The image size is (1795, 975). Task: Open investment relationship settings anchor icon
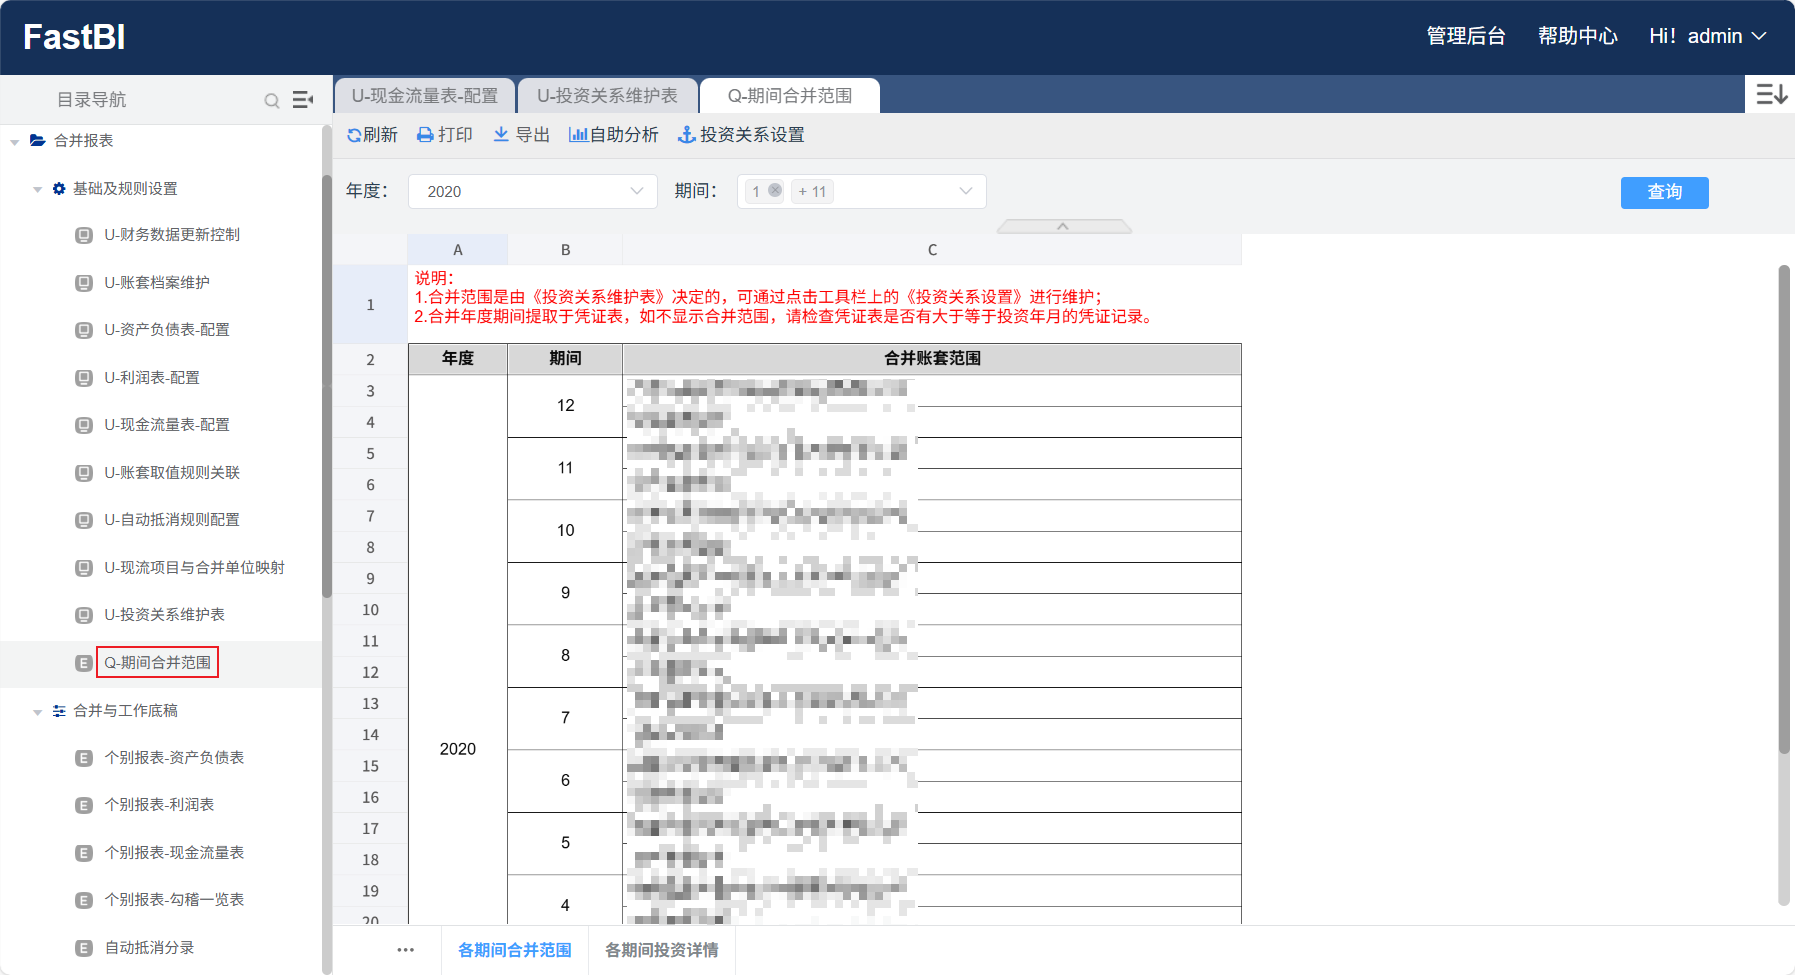[686, 135]
